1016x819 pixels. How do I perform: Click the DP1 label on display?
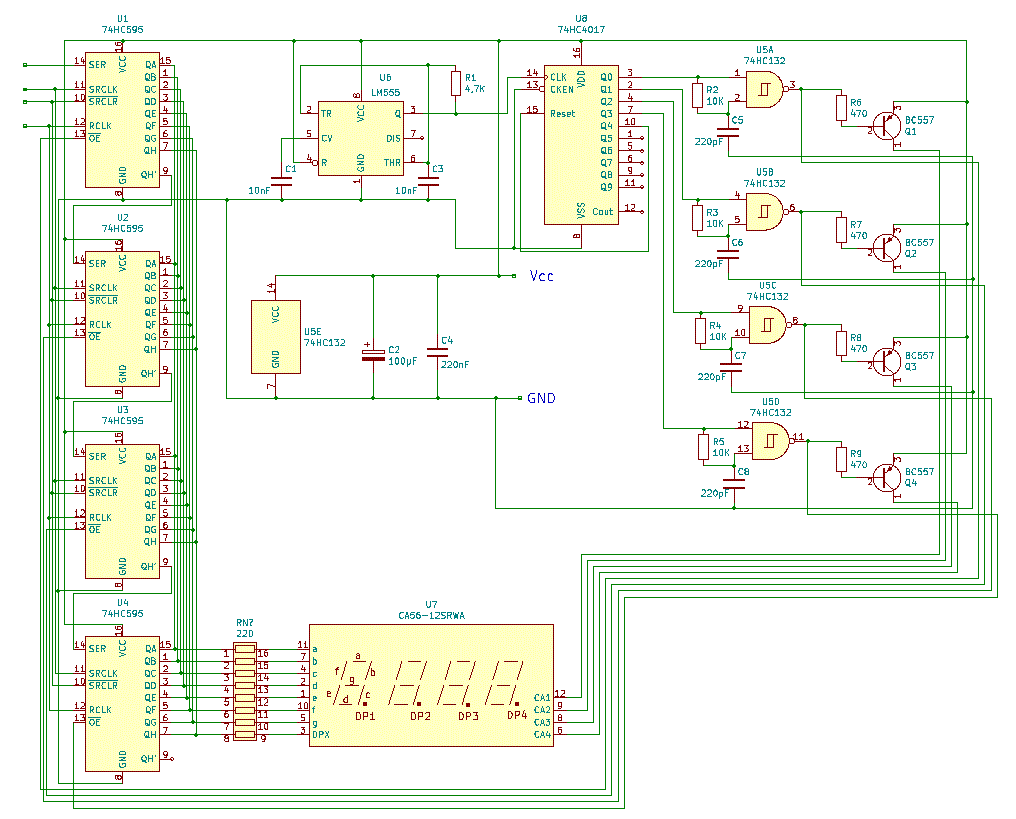click(365, 716)
